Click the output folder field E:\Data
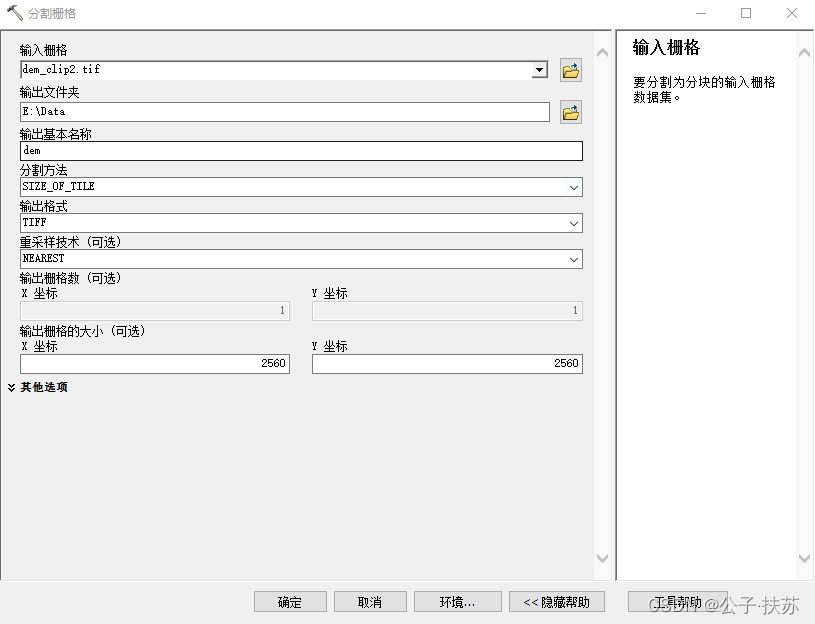Screen dimensions: 815x624 pos(285,112)
